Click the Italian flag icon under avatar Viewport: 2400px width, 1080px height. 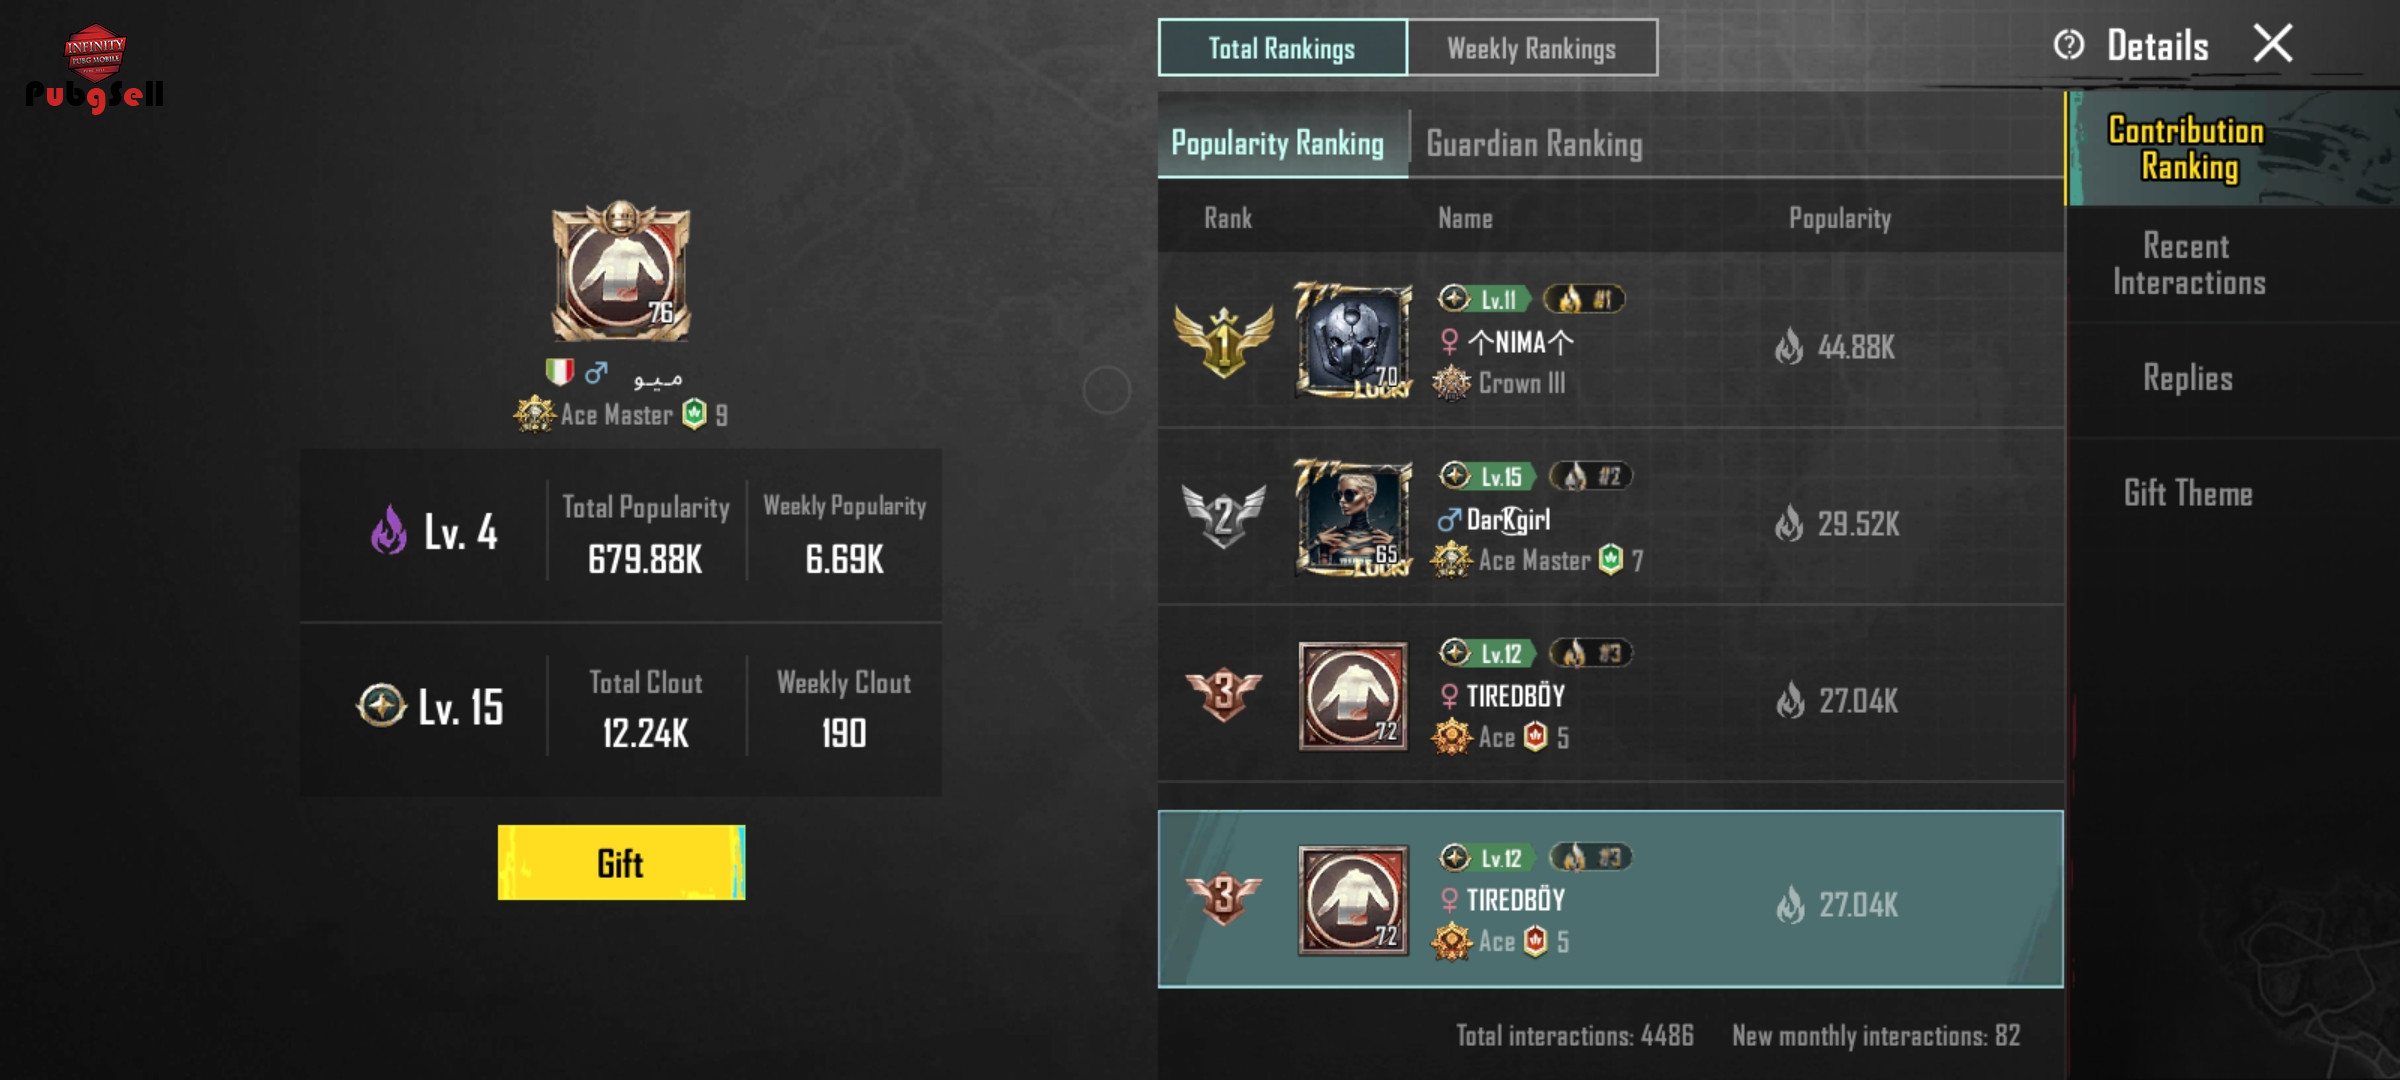[559, 372]
